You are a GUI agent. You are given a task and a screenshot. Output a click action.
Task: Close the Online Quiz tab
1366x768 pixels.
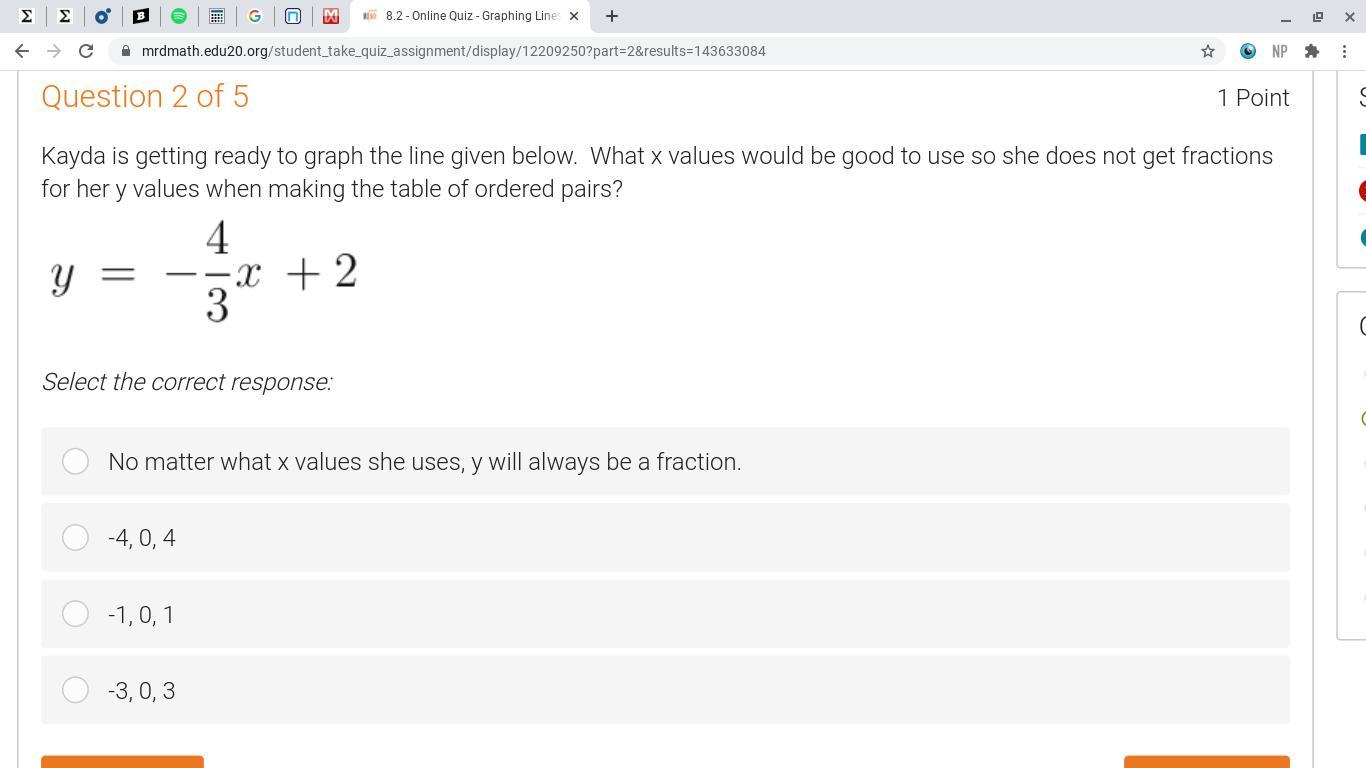(x=574, y=16)
